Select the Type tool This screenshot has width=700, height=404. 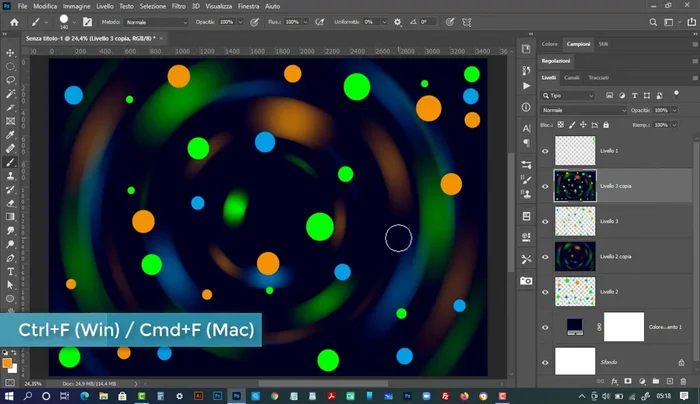coord(10,271)
